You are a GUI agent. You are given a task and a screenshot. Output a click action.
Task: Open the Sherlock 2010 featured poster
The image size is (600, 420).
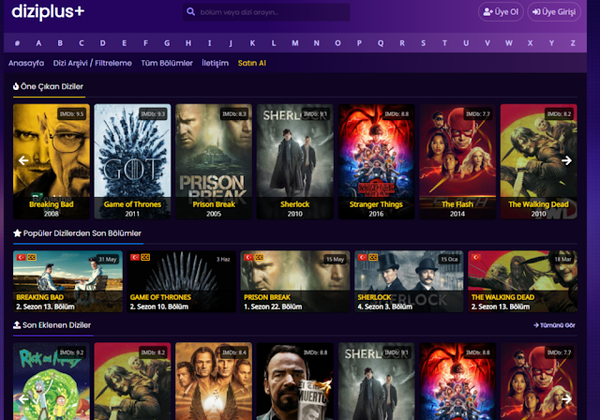295,161
